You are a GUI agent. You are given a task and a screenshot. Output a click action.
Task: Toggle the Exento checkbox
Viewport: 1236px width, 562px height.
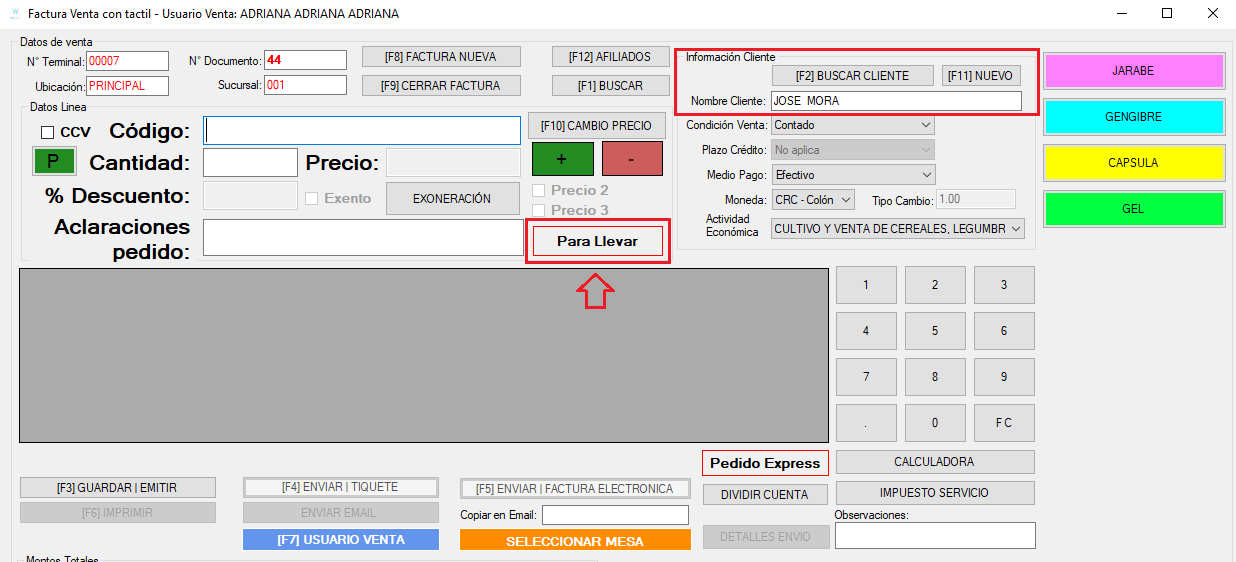311,198
